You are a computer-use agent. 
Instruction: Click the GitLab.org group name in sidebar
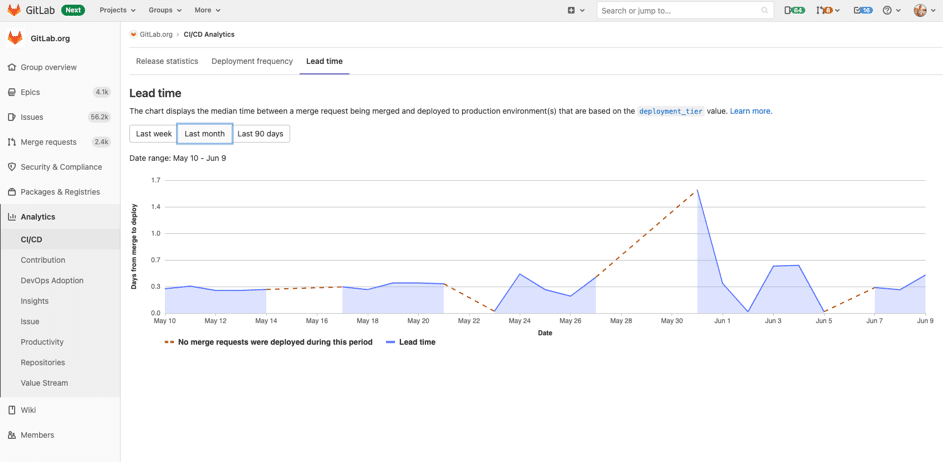click(x=51, y=38)
